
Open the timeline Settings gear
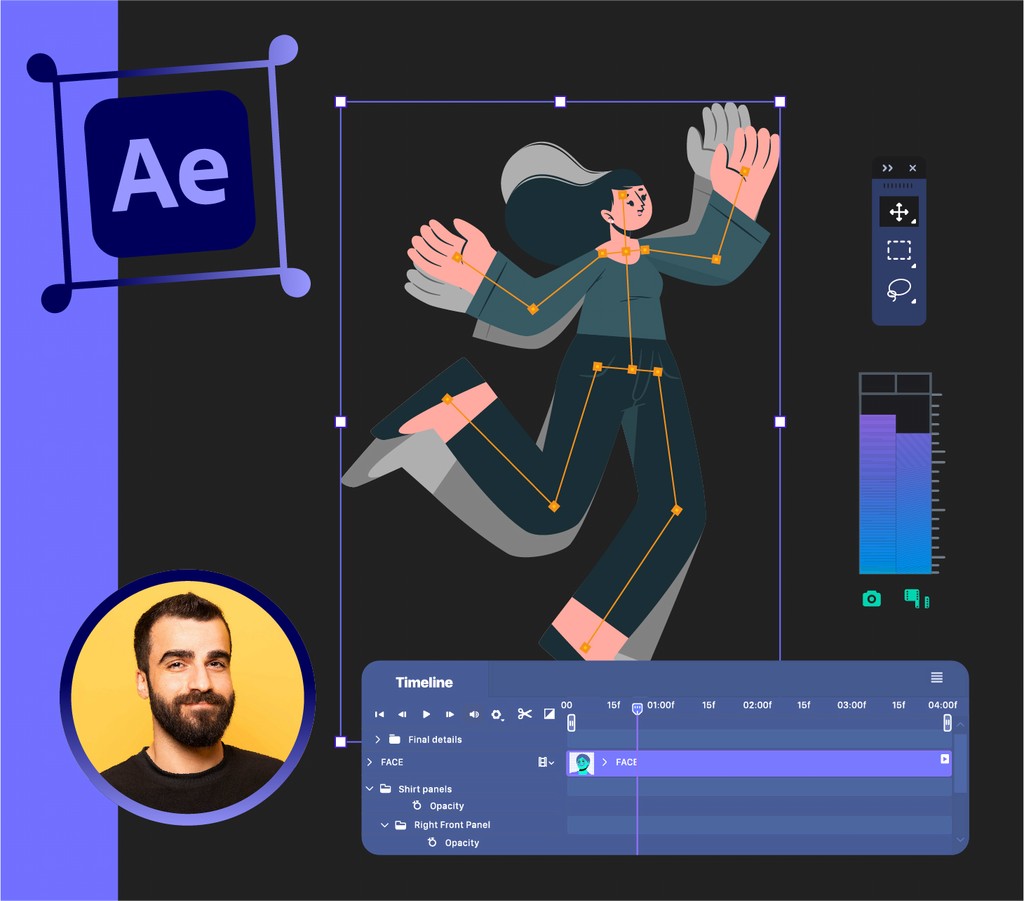(x=497, y=714)
